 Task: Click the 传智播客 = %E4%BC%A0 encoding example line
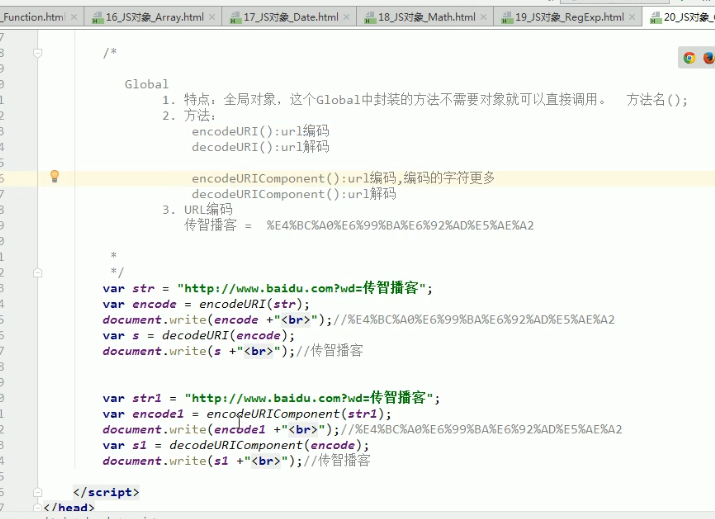359,225
